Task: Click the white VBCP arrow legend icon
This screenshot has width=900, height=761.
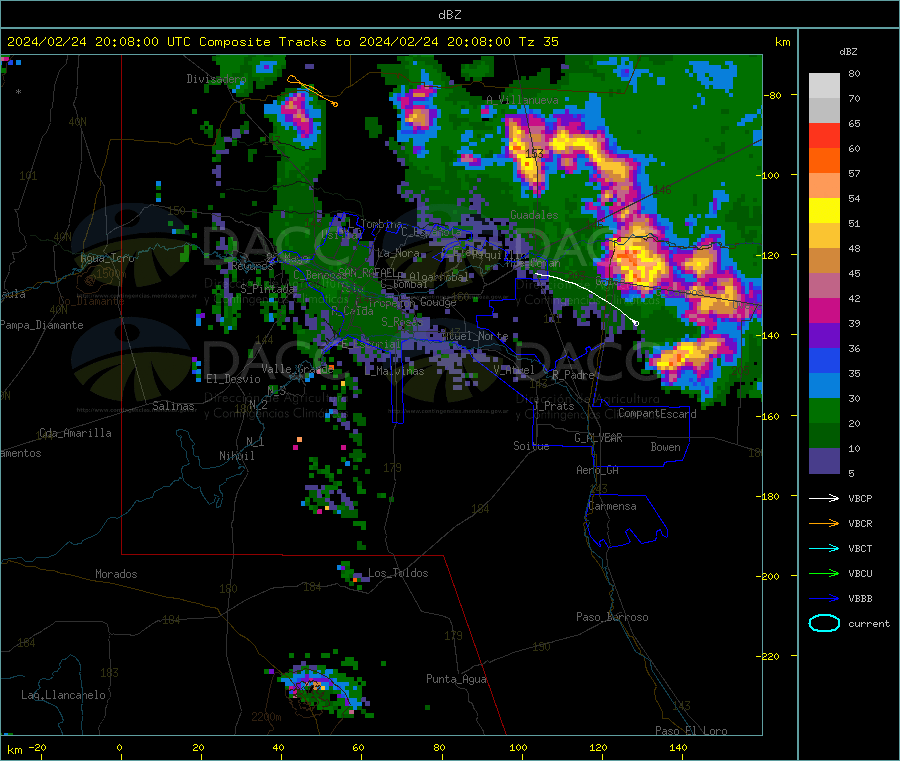Action: tap(824, 498)
